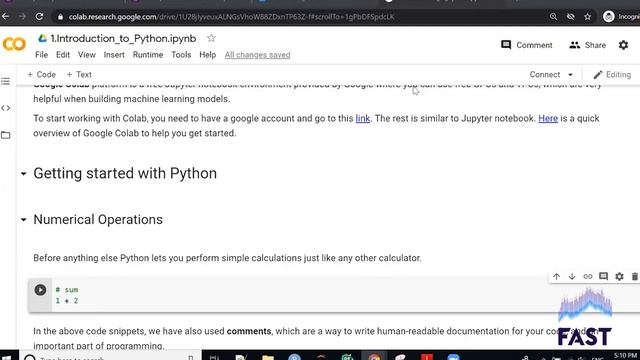Add a comment to the cell
This screenshot has height=360, width=640.
[603, 276]
